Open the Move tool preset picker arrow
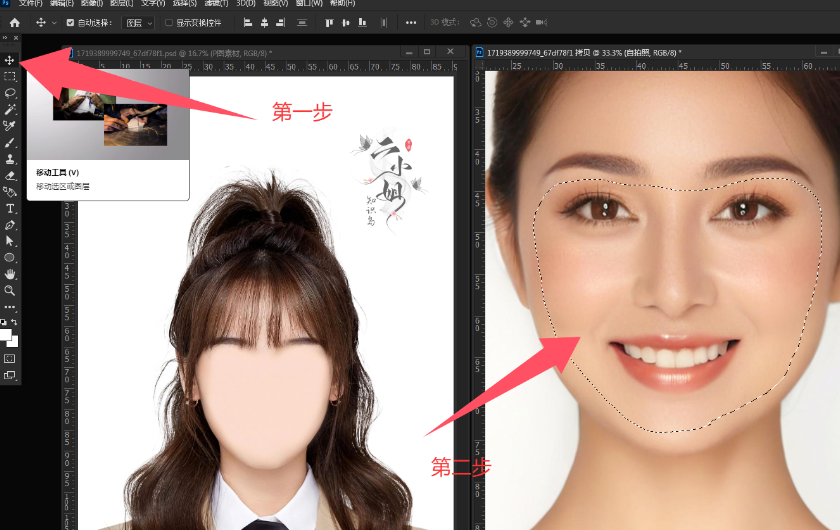This screenshot has width=840, height=530. click(54, 23)
